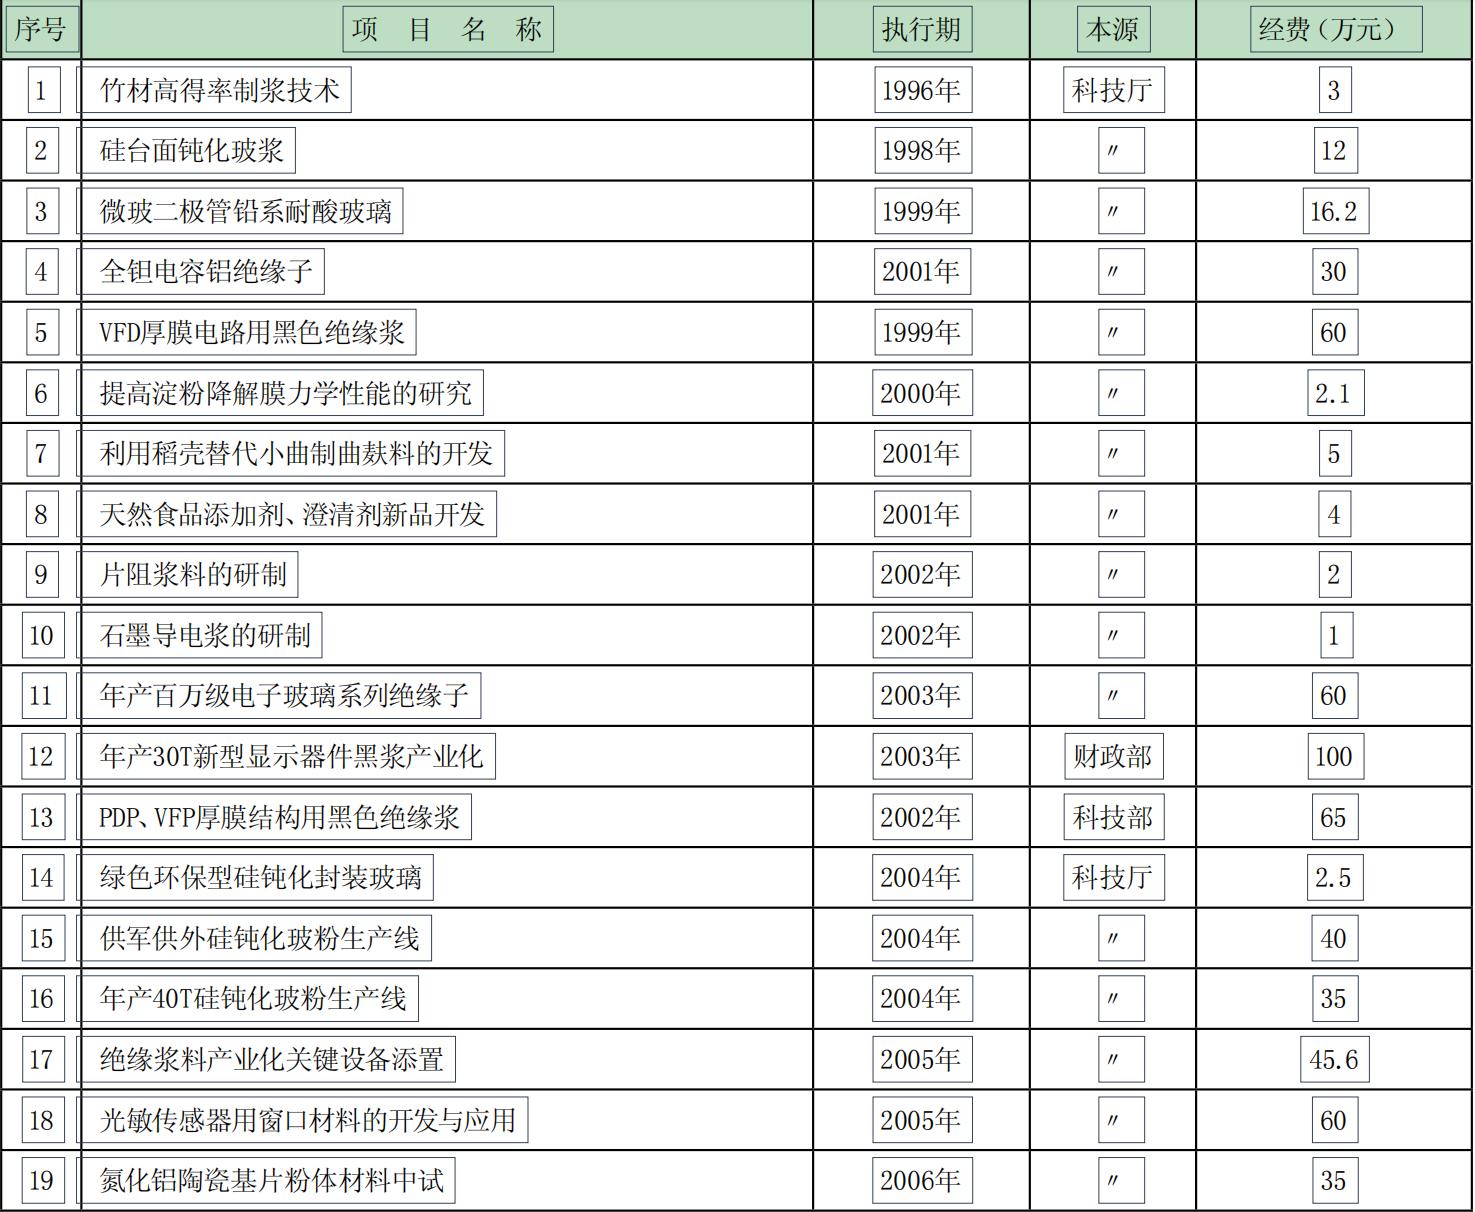This screenshot has height=1212, width=1475.
Task: Click the funding value 30
Action: (1334, 272)
